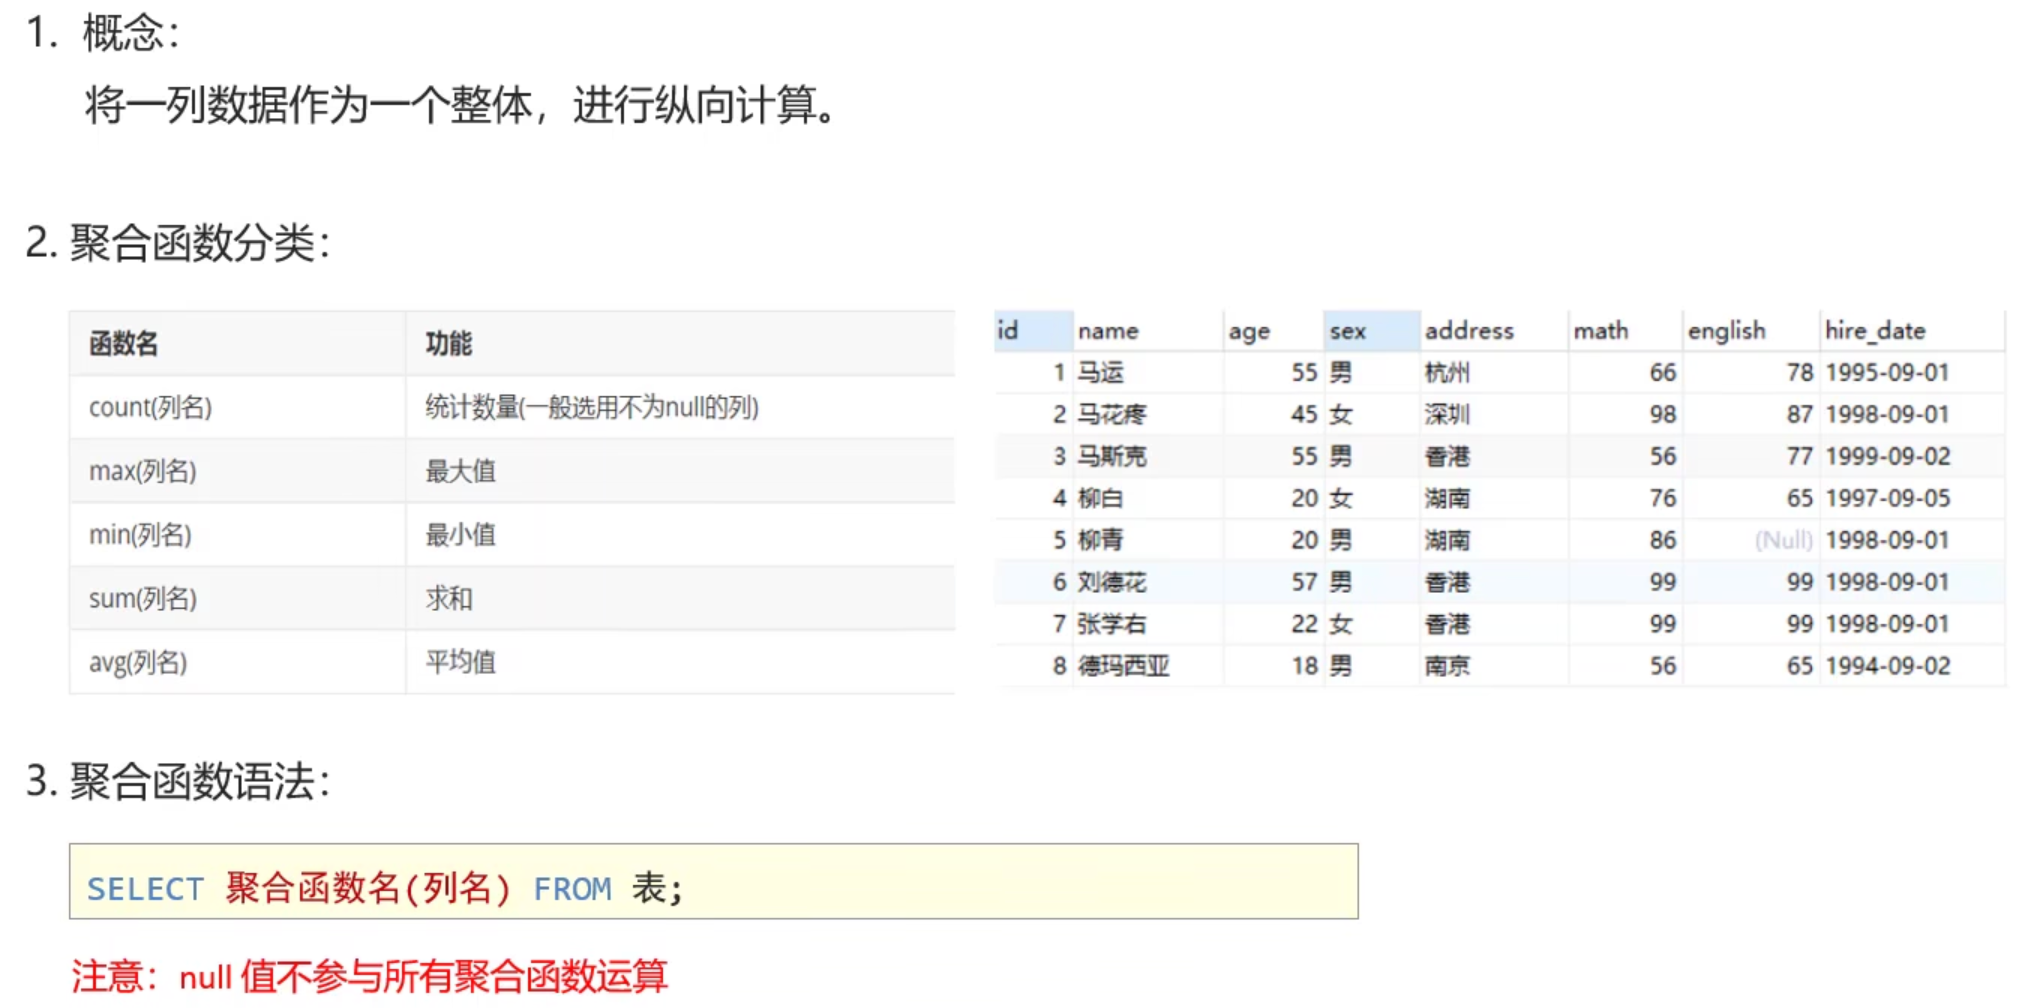Click the red 聚合函数名(列名) text

point(368,888)
